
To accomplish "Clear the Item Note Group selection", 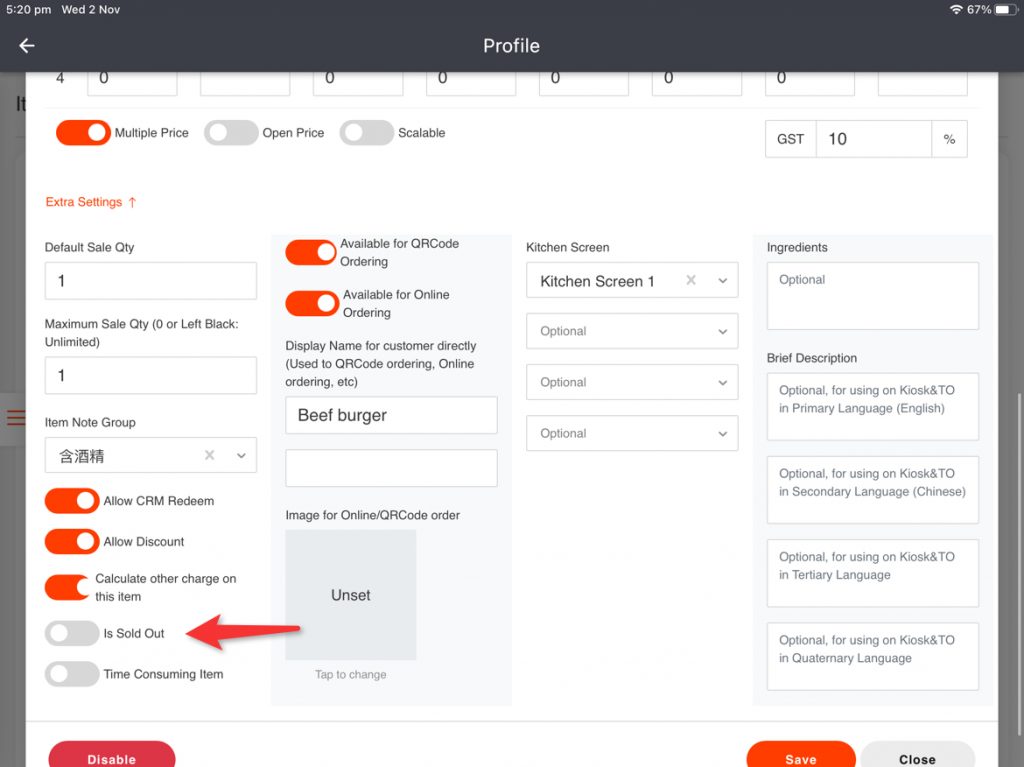I will [x=209, y=455].
